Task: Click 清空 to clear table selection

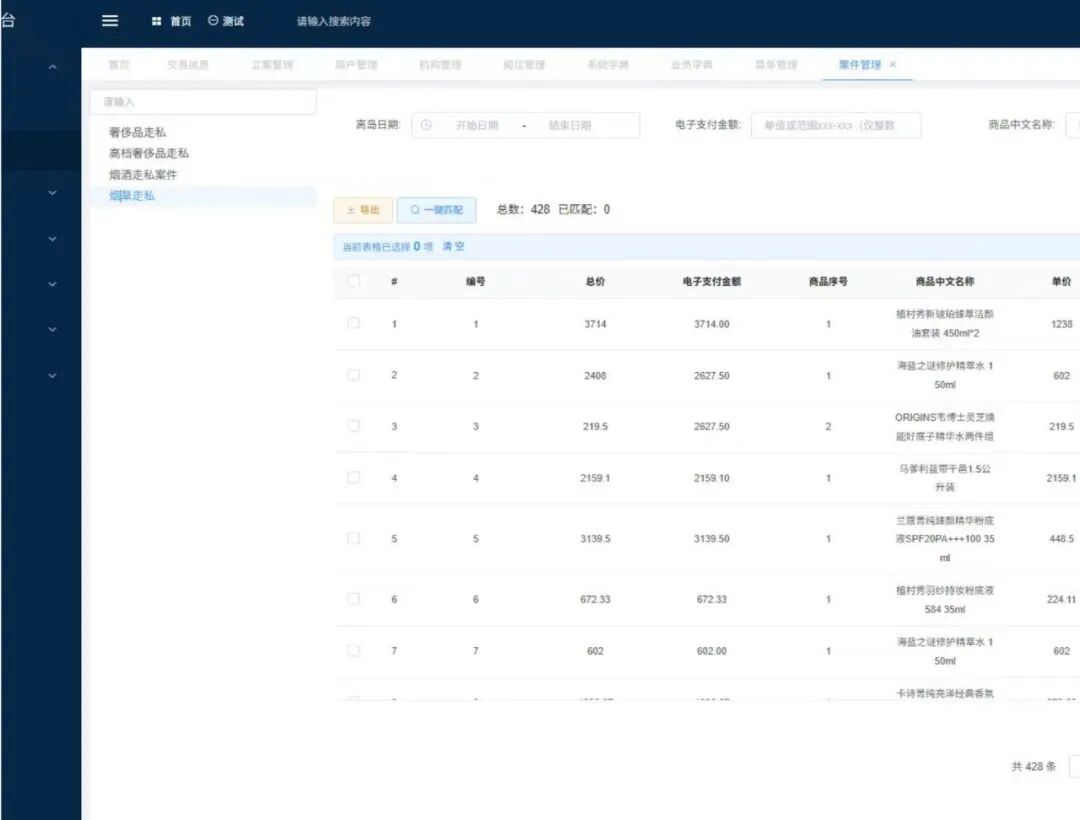Action: tap(453, 246)
